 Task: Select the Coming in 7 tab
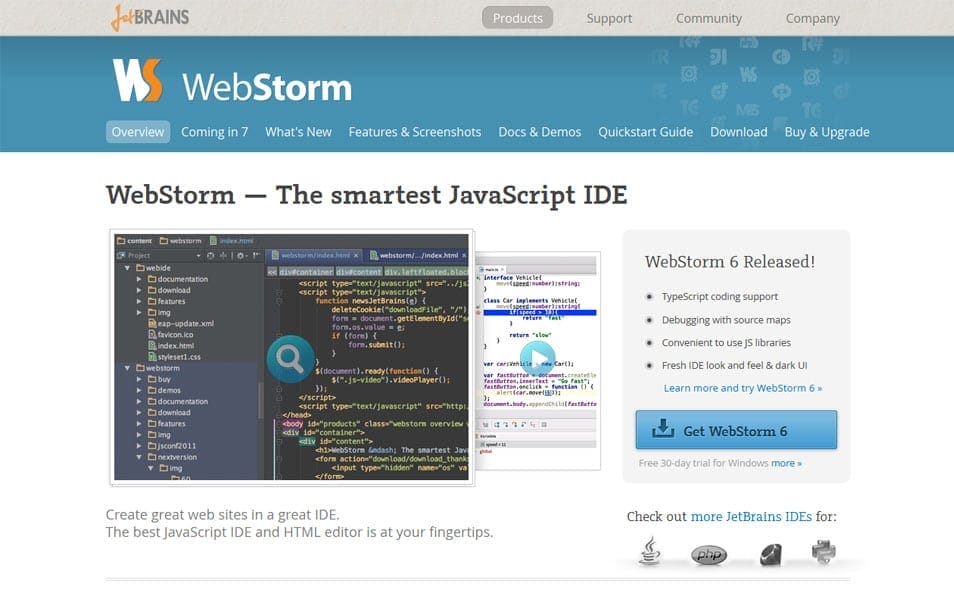214,131
